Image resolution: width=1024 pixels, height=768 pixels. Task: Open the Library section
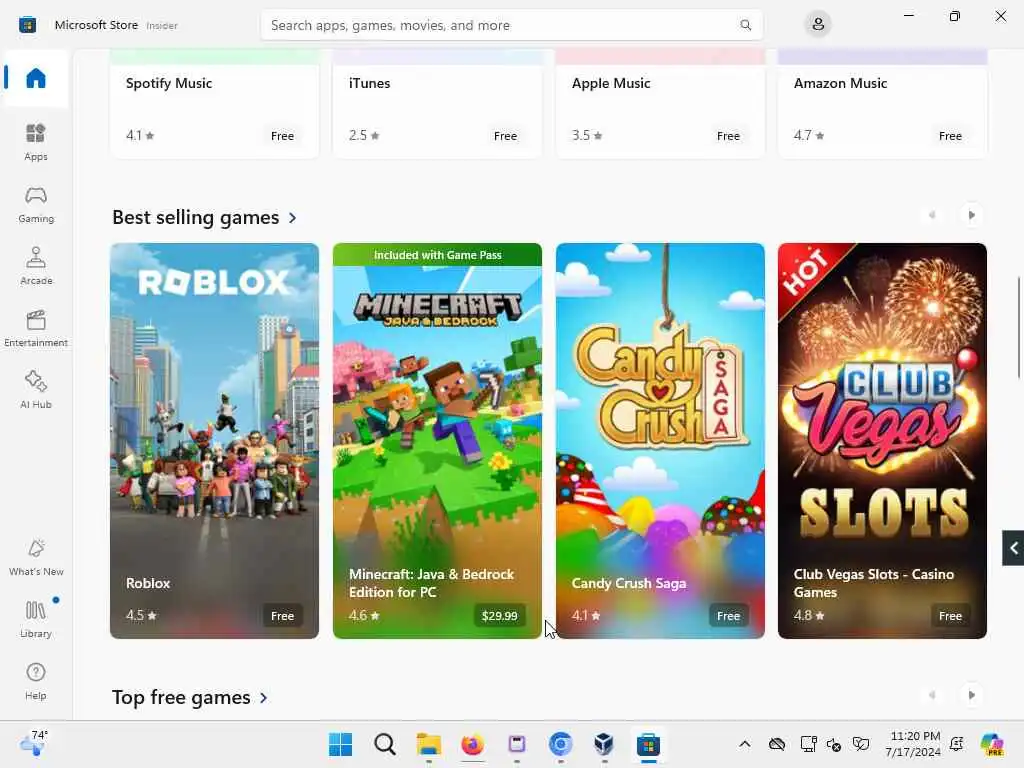point(36,619)
